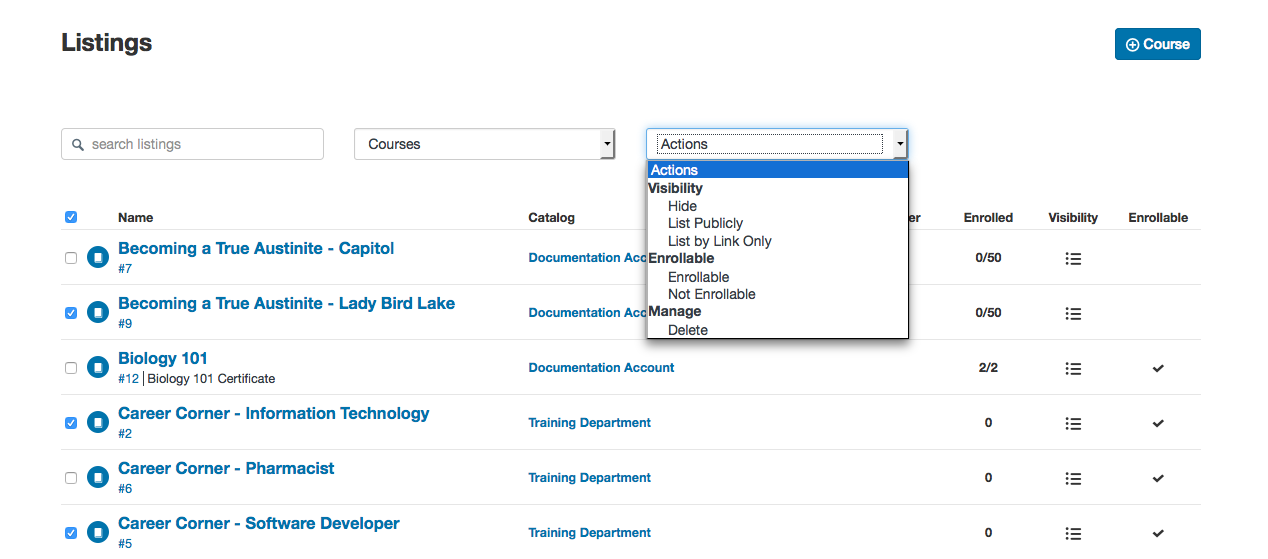This screenshot has height=559, width=1268.
Task: Choose Not Enrollable from the Actions menu
Action: (x=712, y=294)
